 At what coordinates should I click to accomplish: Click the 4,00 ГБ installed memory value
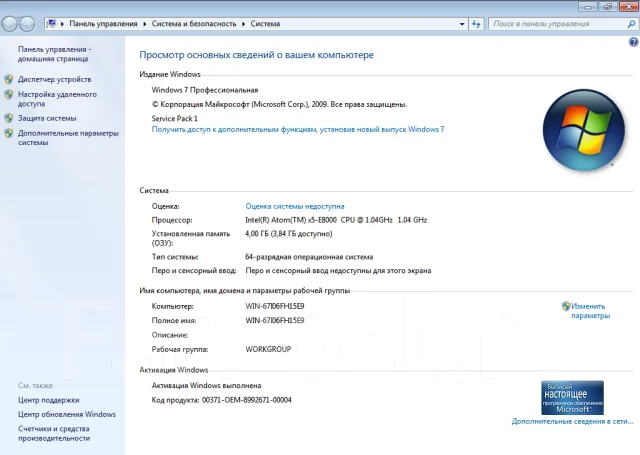(289, 234)
